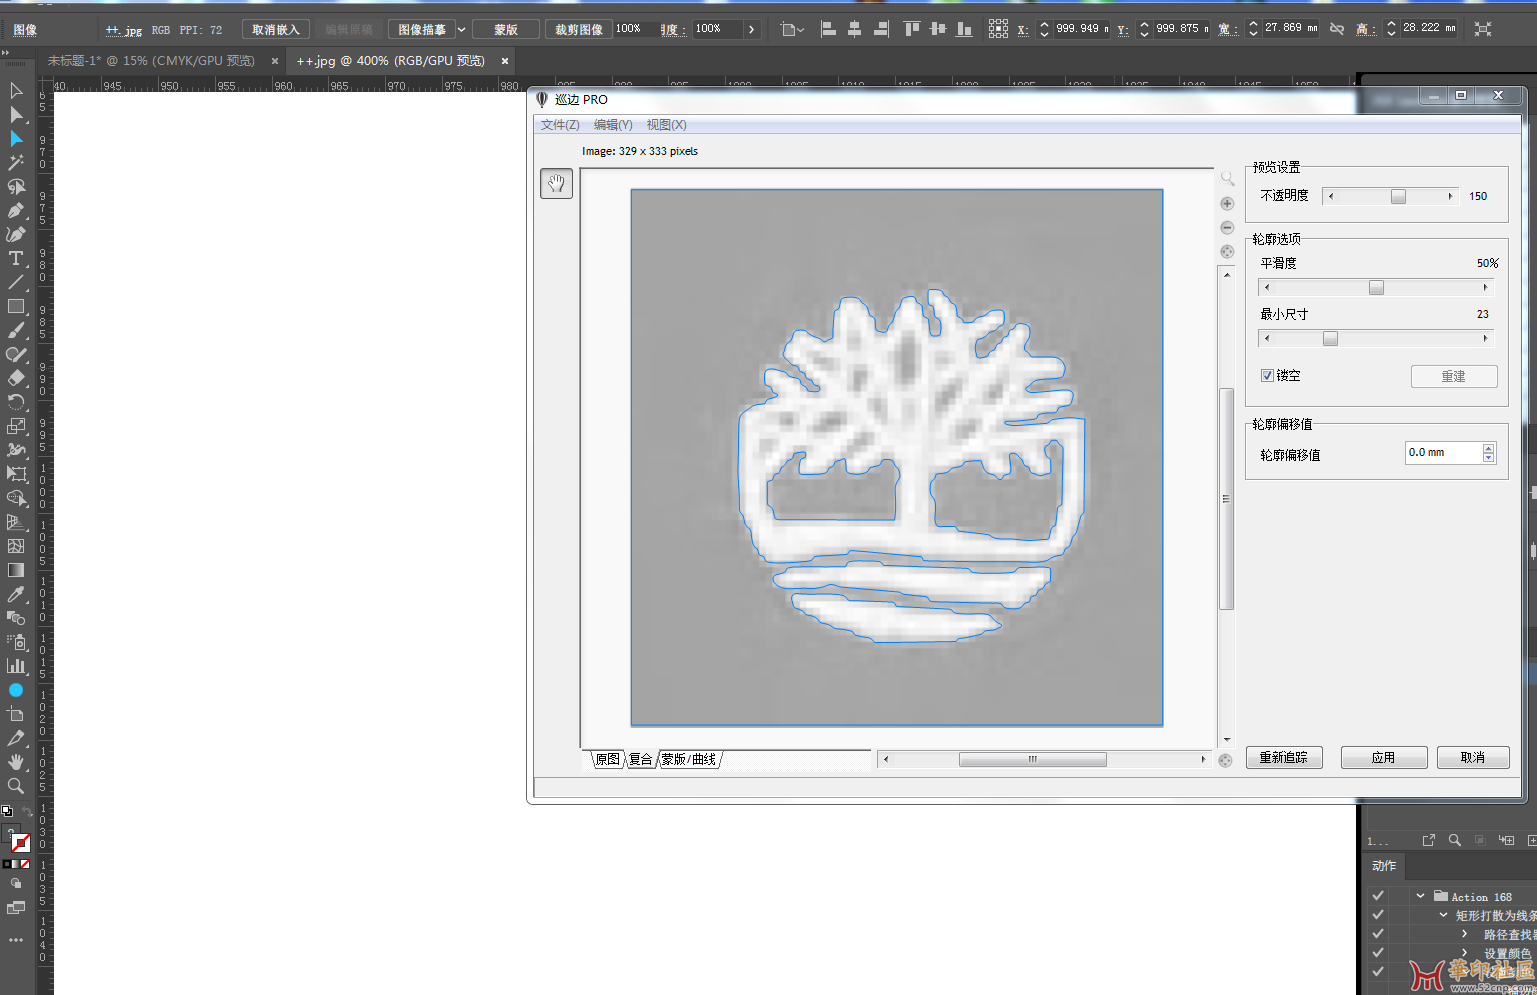
Task: Select the Zoom tool in Illustrator toolbar
Action: [16, 786]
